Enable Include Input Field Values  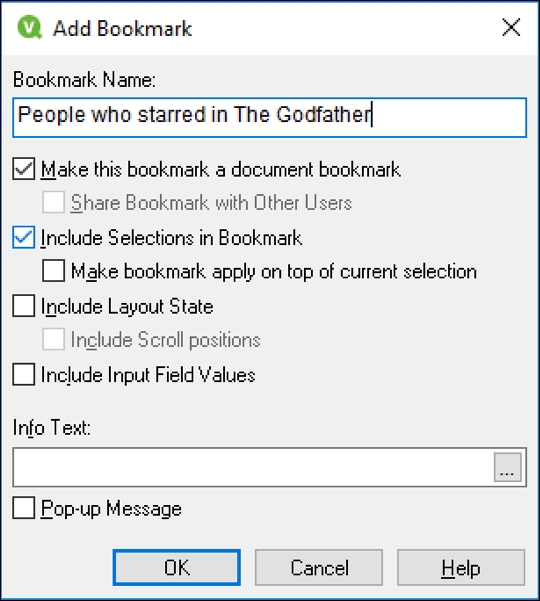point(24,374)
